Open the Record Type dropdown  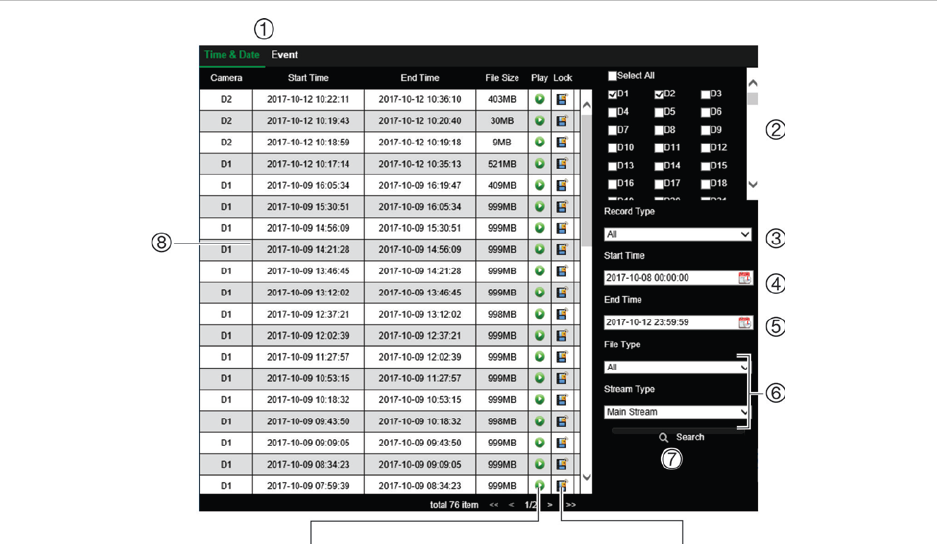677,234
